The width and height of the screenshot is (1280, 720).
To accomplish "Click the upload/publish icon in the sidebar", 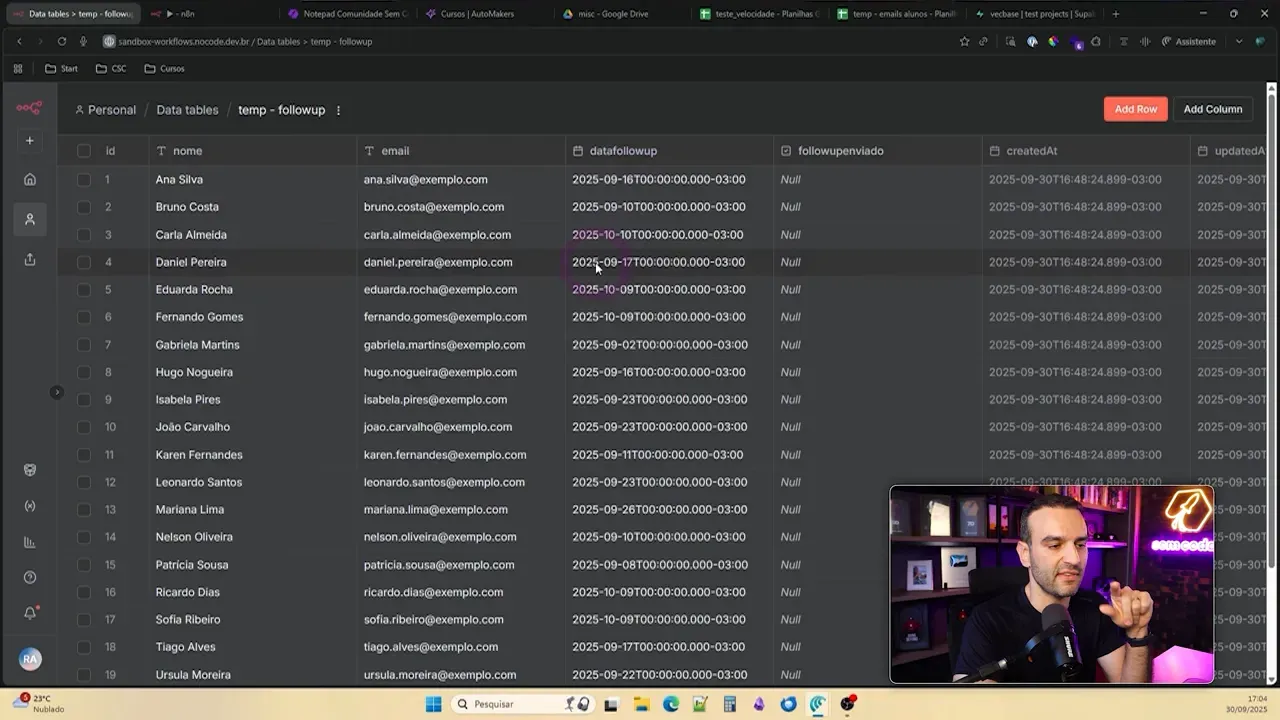I will coord(30,259).
